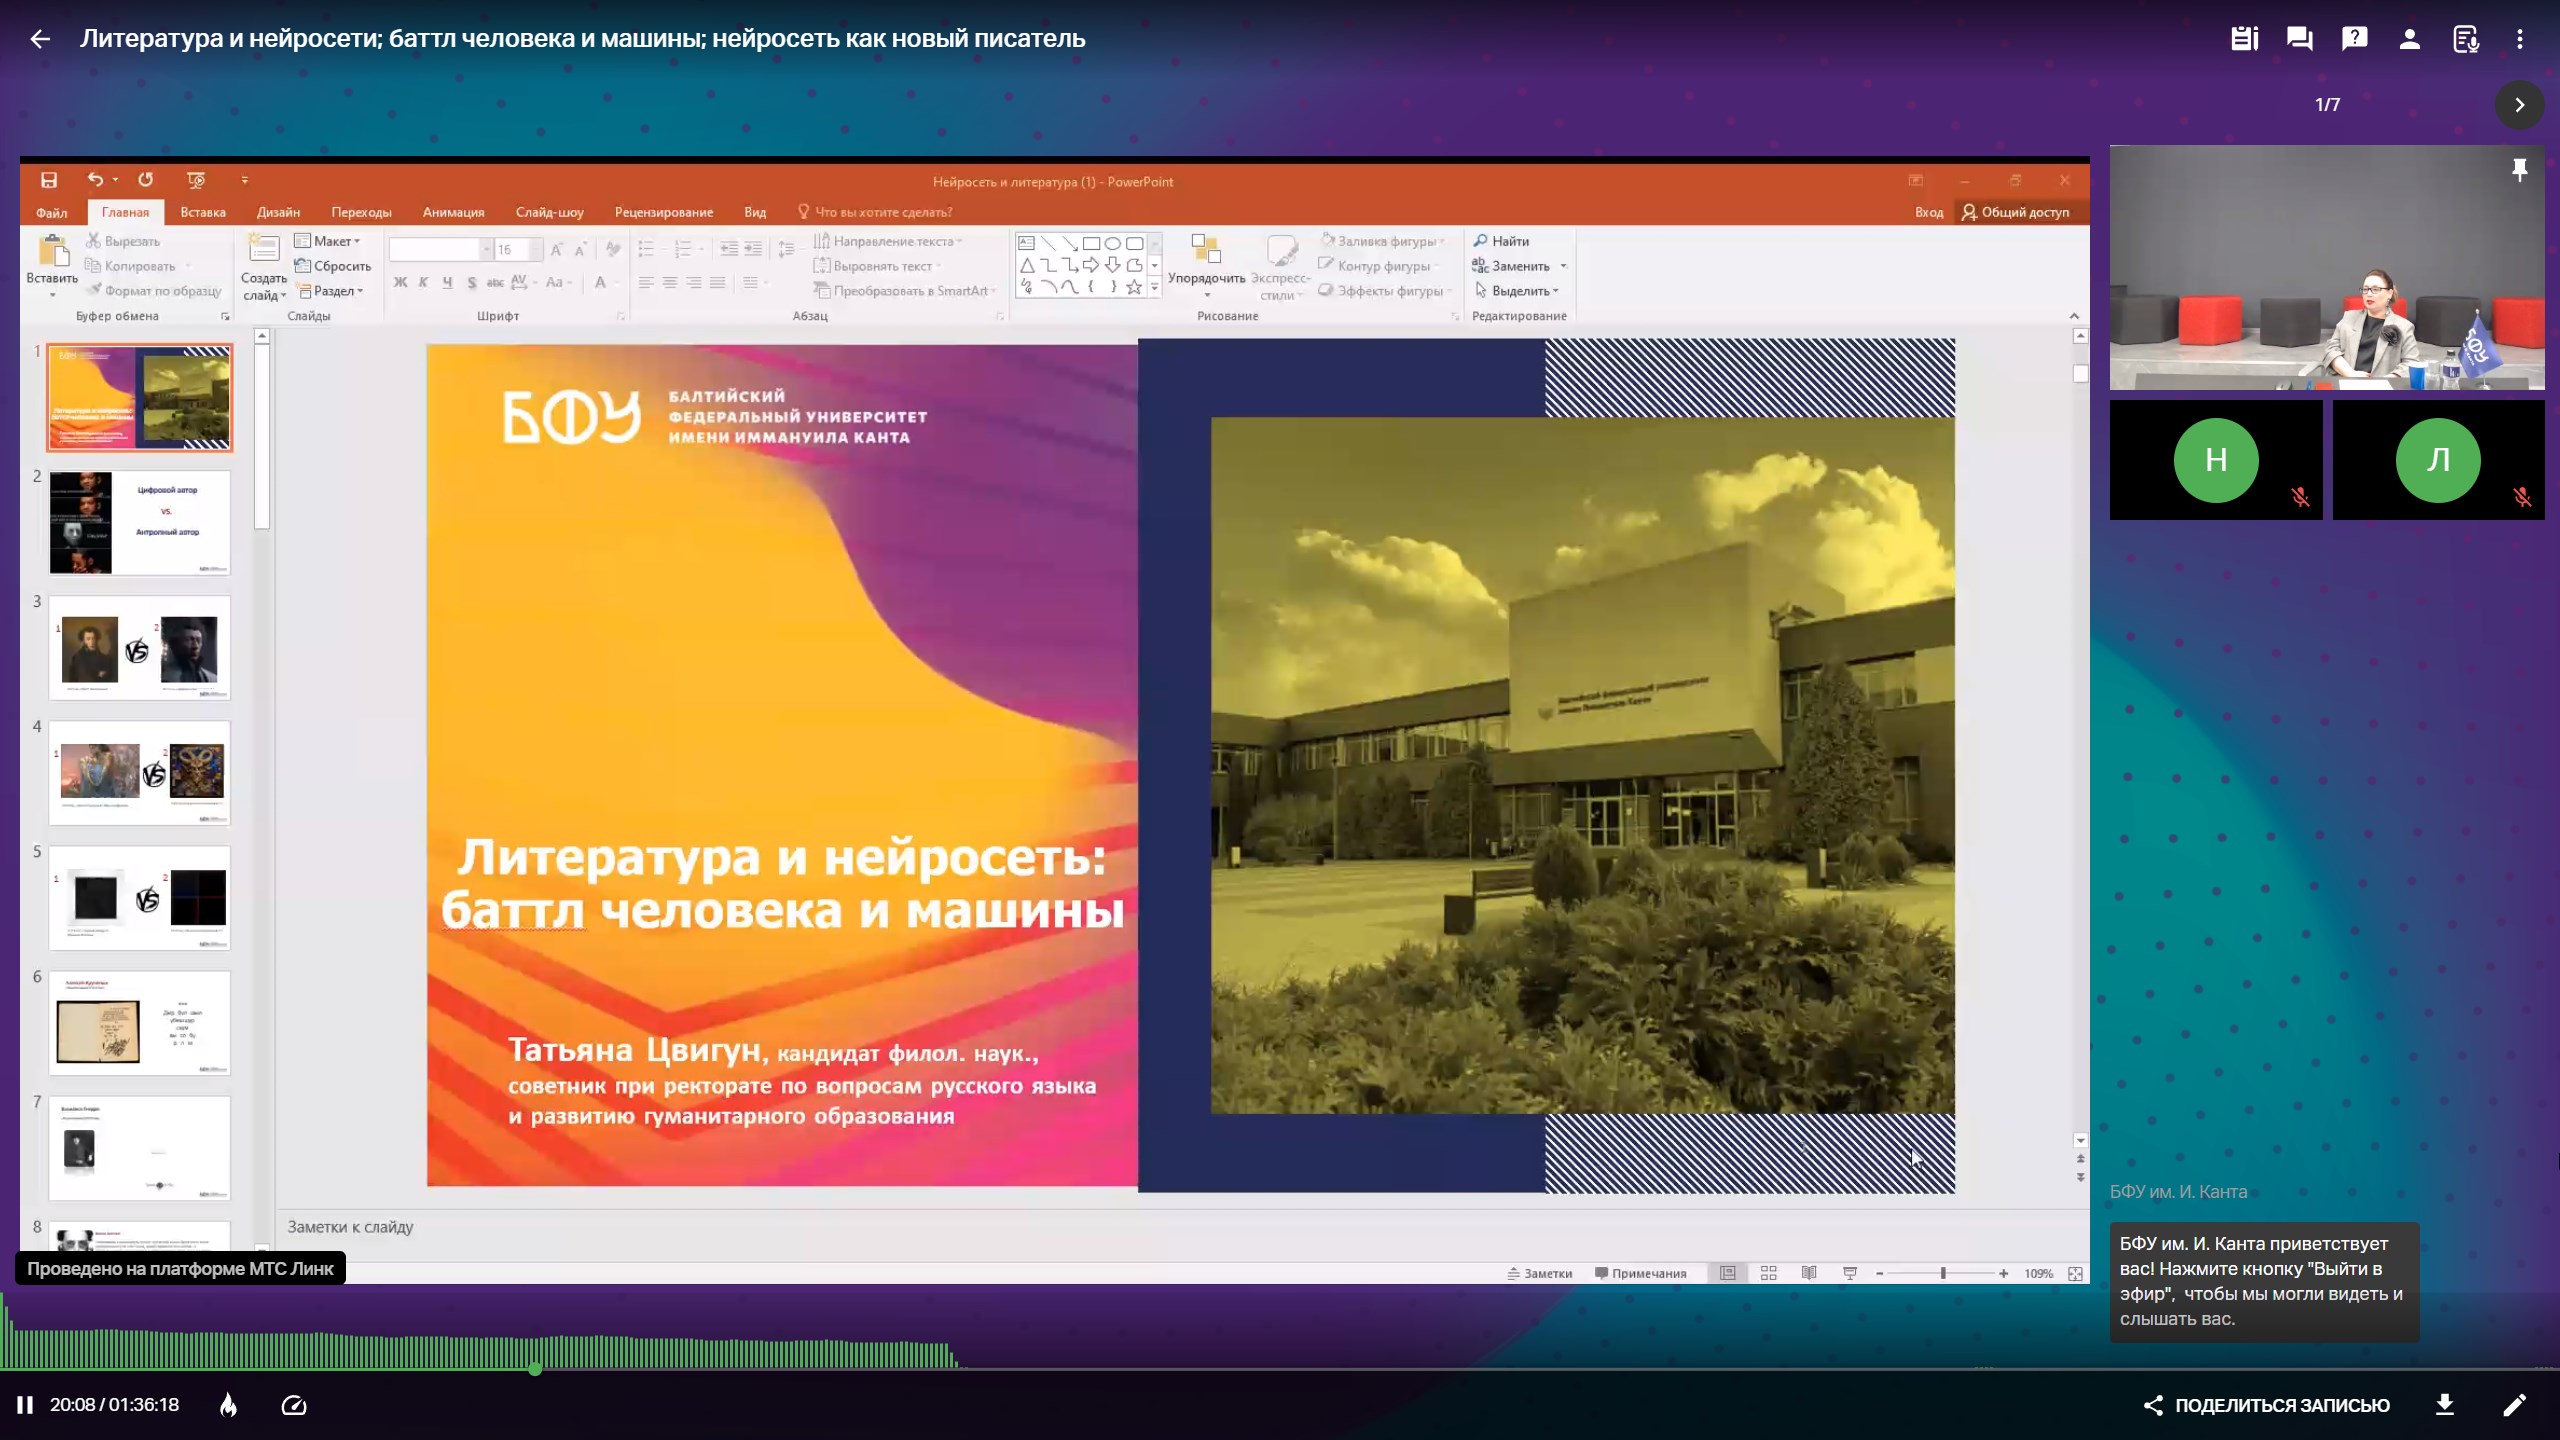Viewport: 2560px width, 1440px height.
Task: Open the participants person icon
Action: point(2409,39)
